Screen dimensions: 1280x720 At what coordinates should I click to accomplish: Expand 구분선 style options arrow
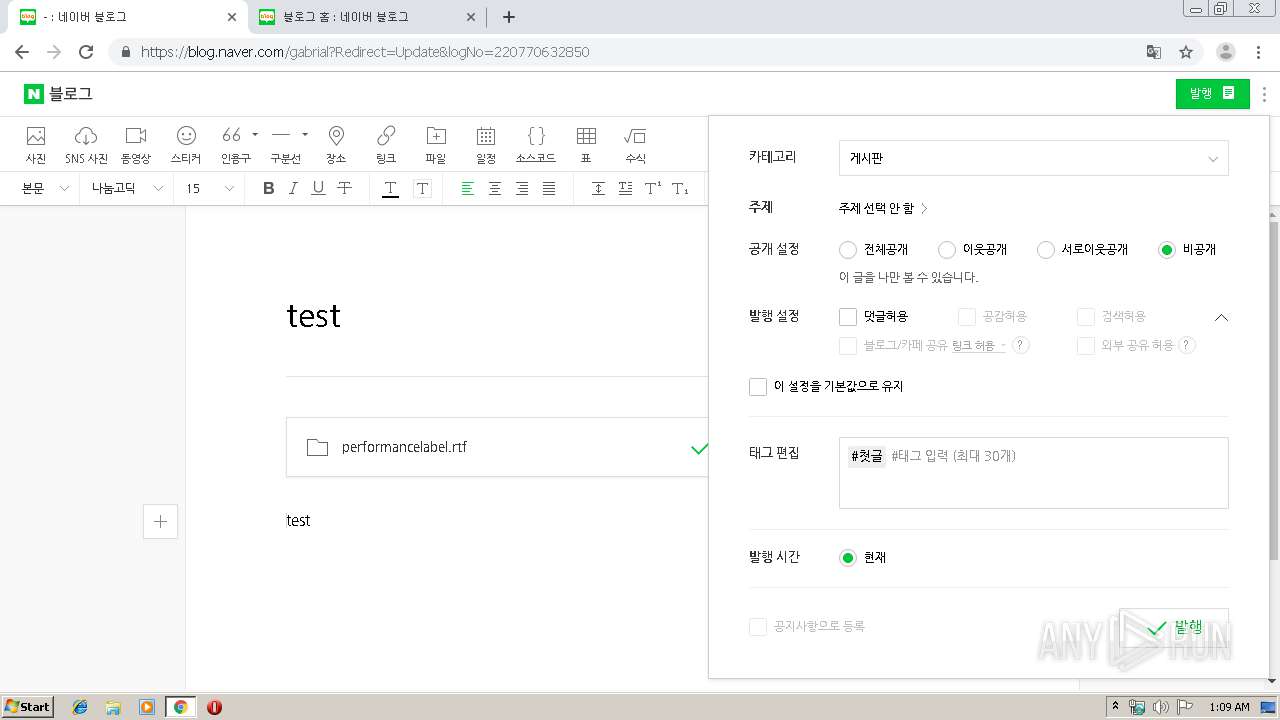click(x=305, y=134)
